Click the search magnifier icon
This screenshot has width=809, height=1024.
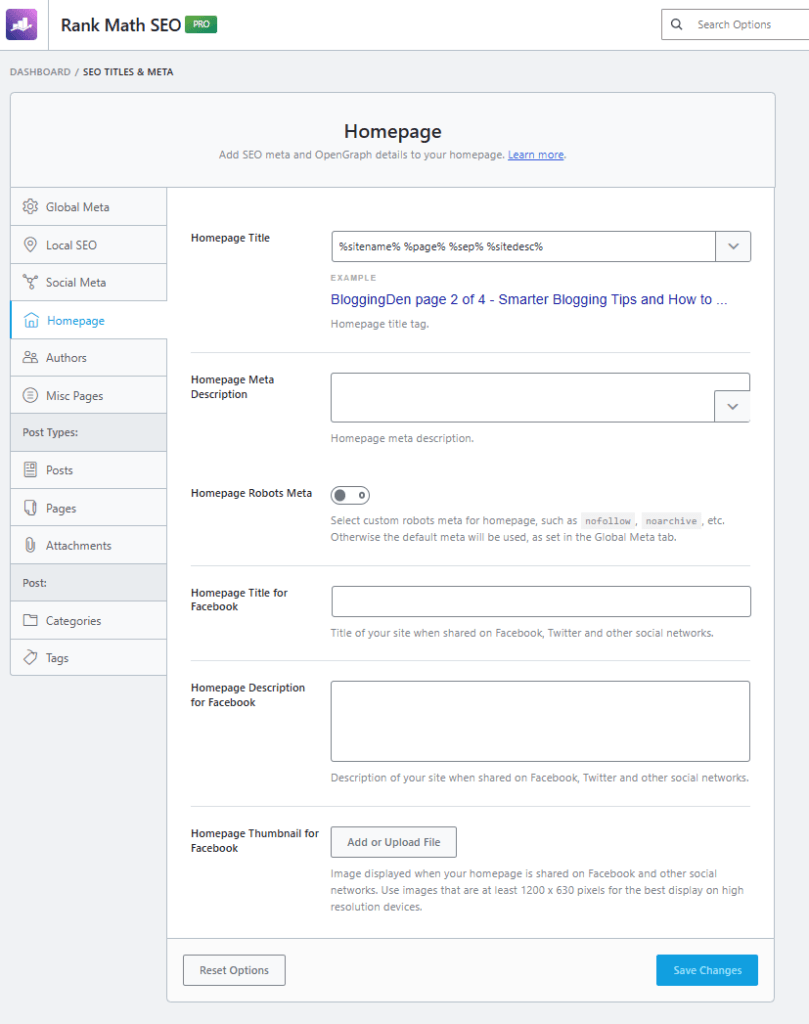pyautogui.click(x=676, y=24)
